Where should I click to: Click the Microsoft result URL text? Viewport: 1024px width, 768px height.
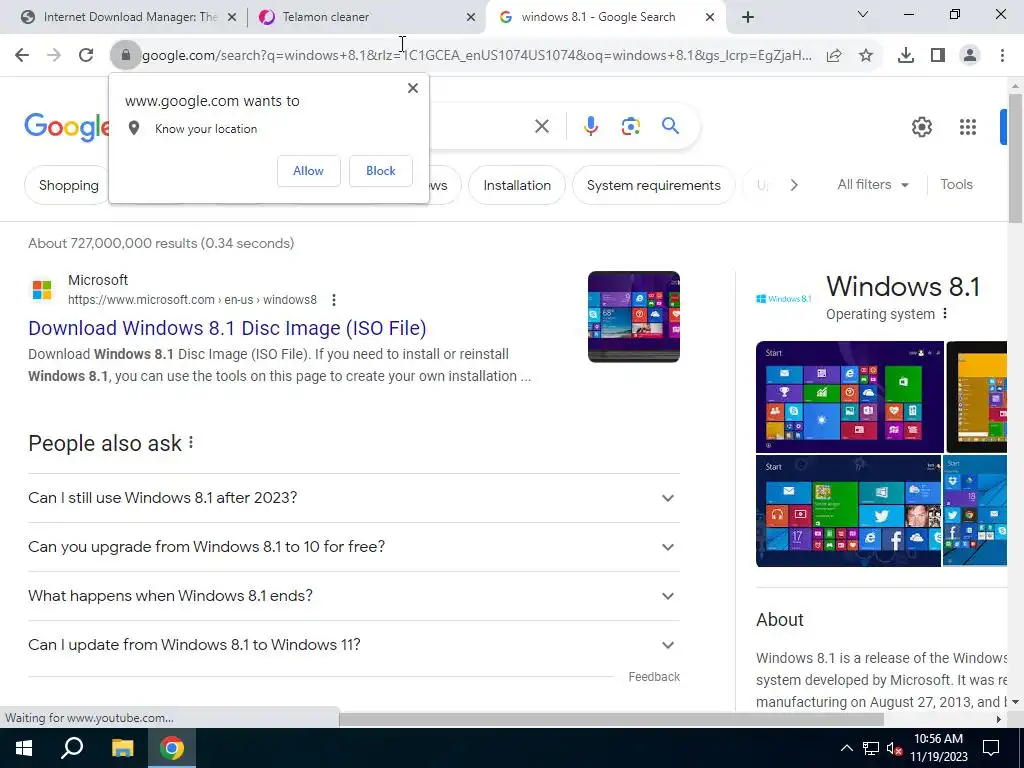(x=192, y=300)
